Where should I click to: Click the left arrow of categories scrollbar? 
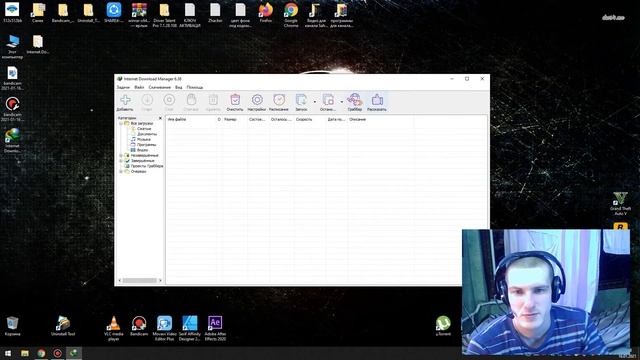coord(120,280)
